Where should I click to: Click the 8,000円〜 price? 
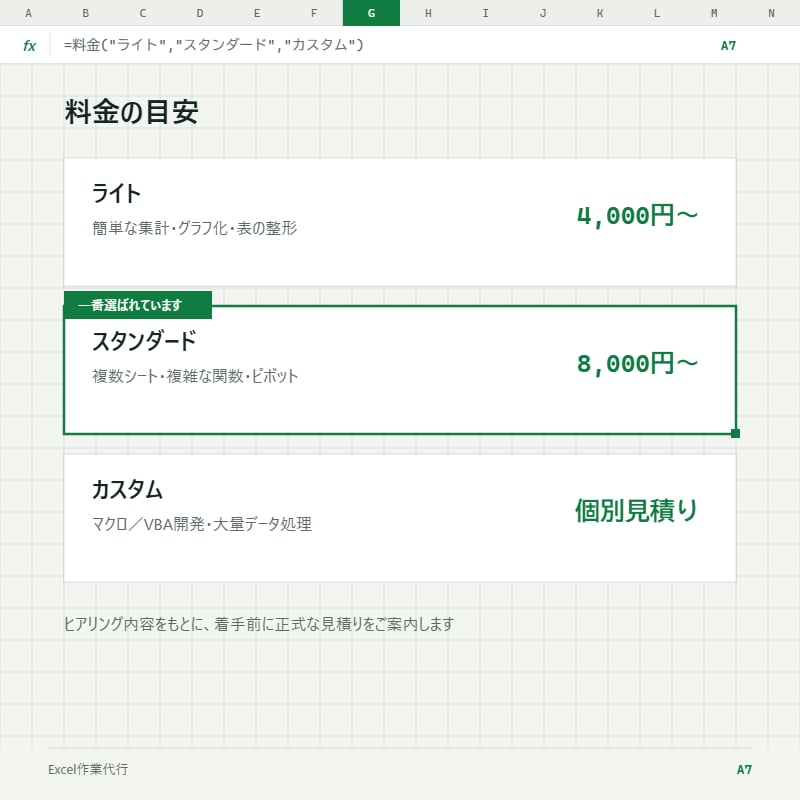[x=637, y=364]
